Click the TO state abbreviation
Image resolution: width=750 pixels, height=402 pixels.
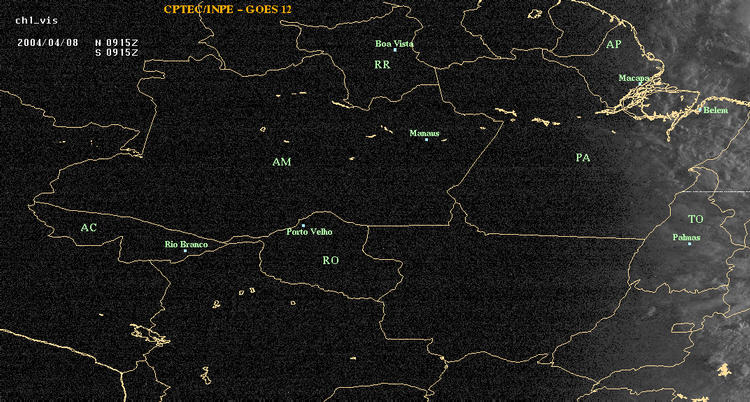click(x=696, y=220)
